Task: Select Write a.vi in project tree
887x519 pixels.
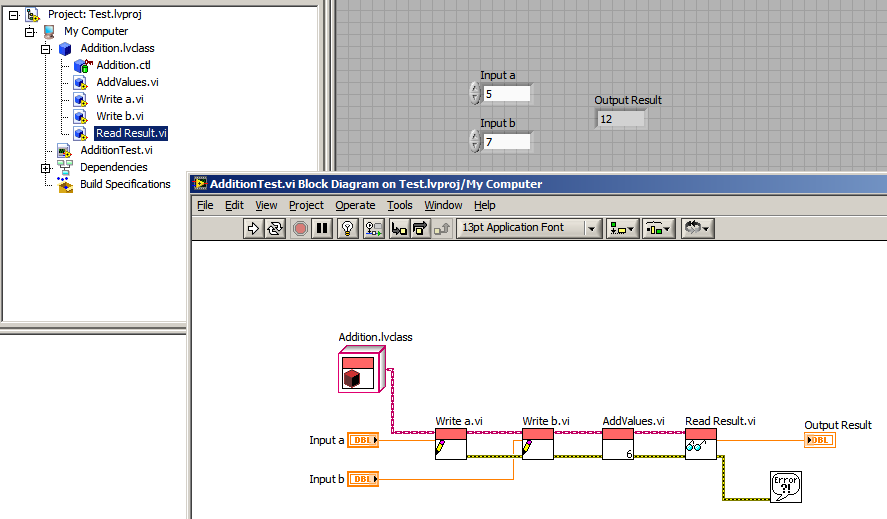Action: 120,99
